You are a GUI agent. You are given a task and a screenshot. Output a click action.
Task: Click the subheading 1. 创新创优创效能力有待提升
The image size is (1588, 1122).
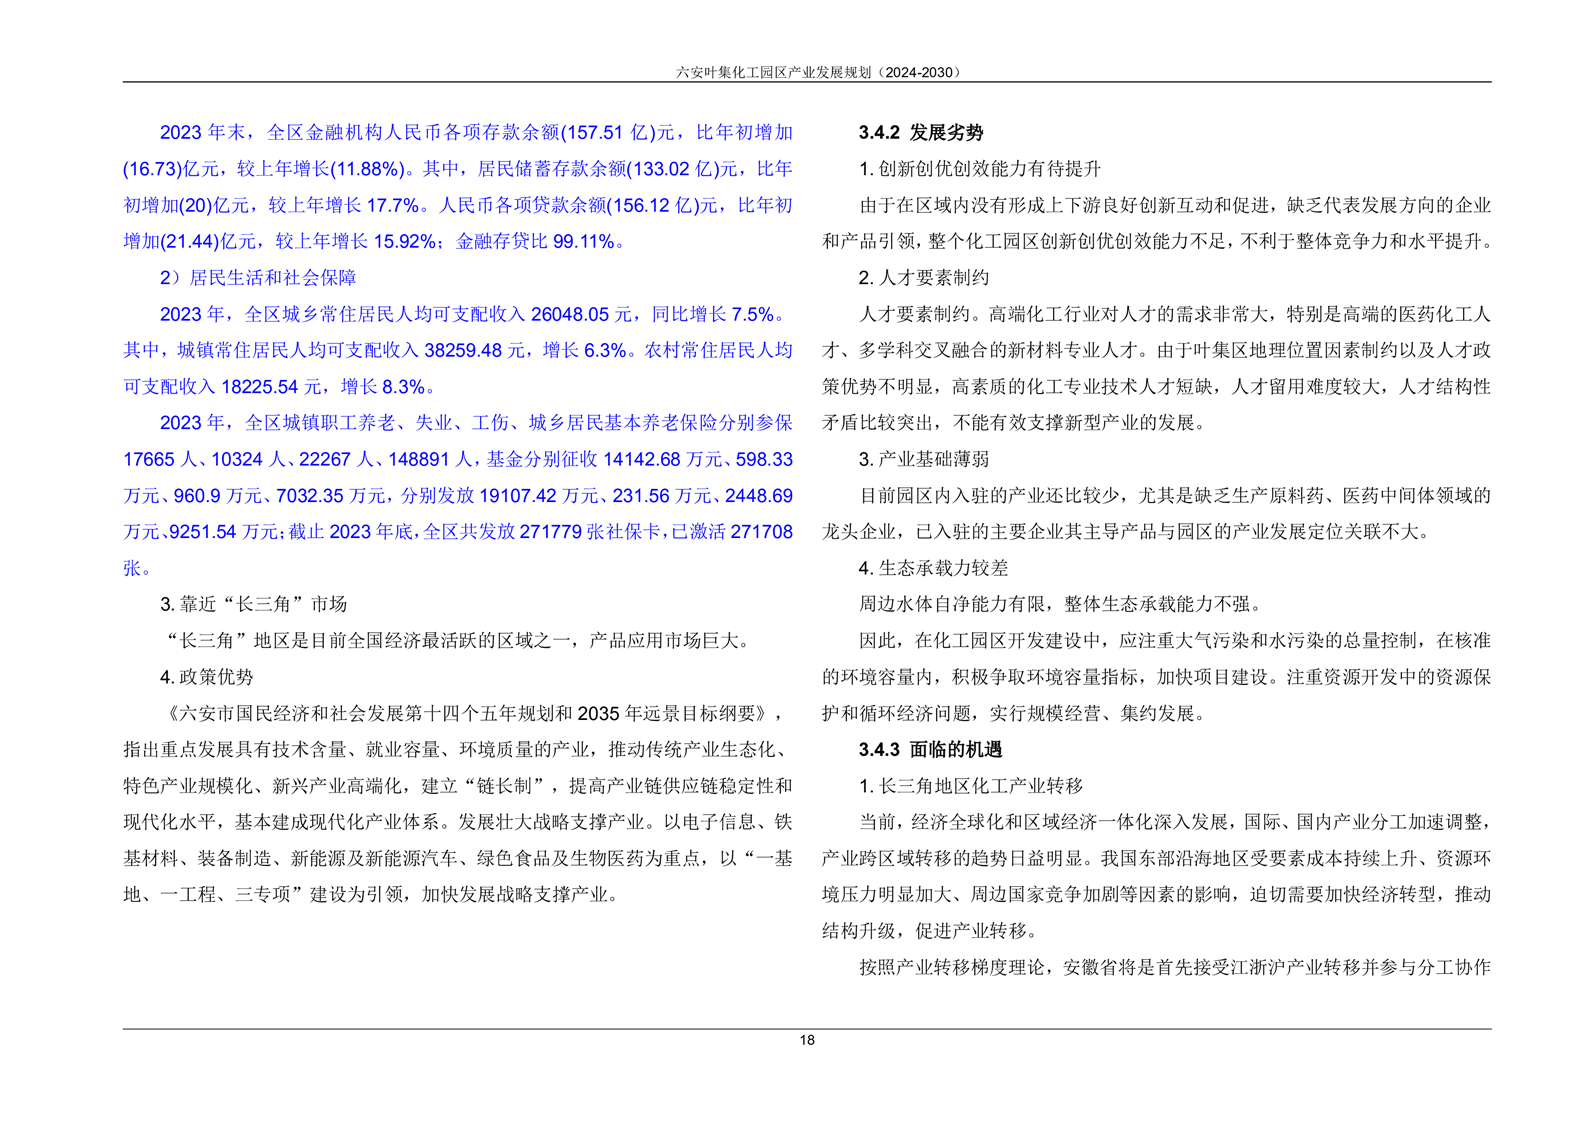(979, 168)
